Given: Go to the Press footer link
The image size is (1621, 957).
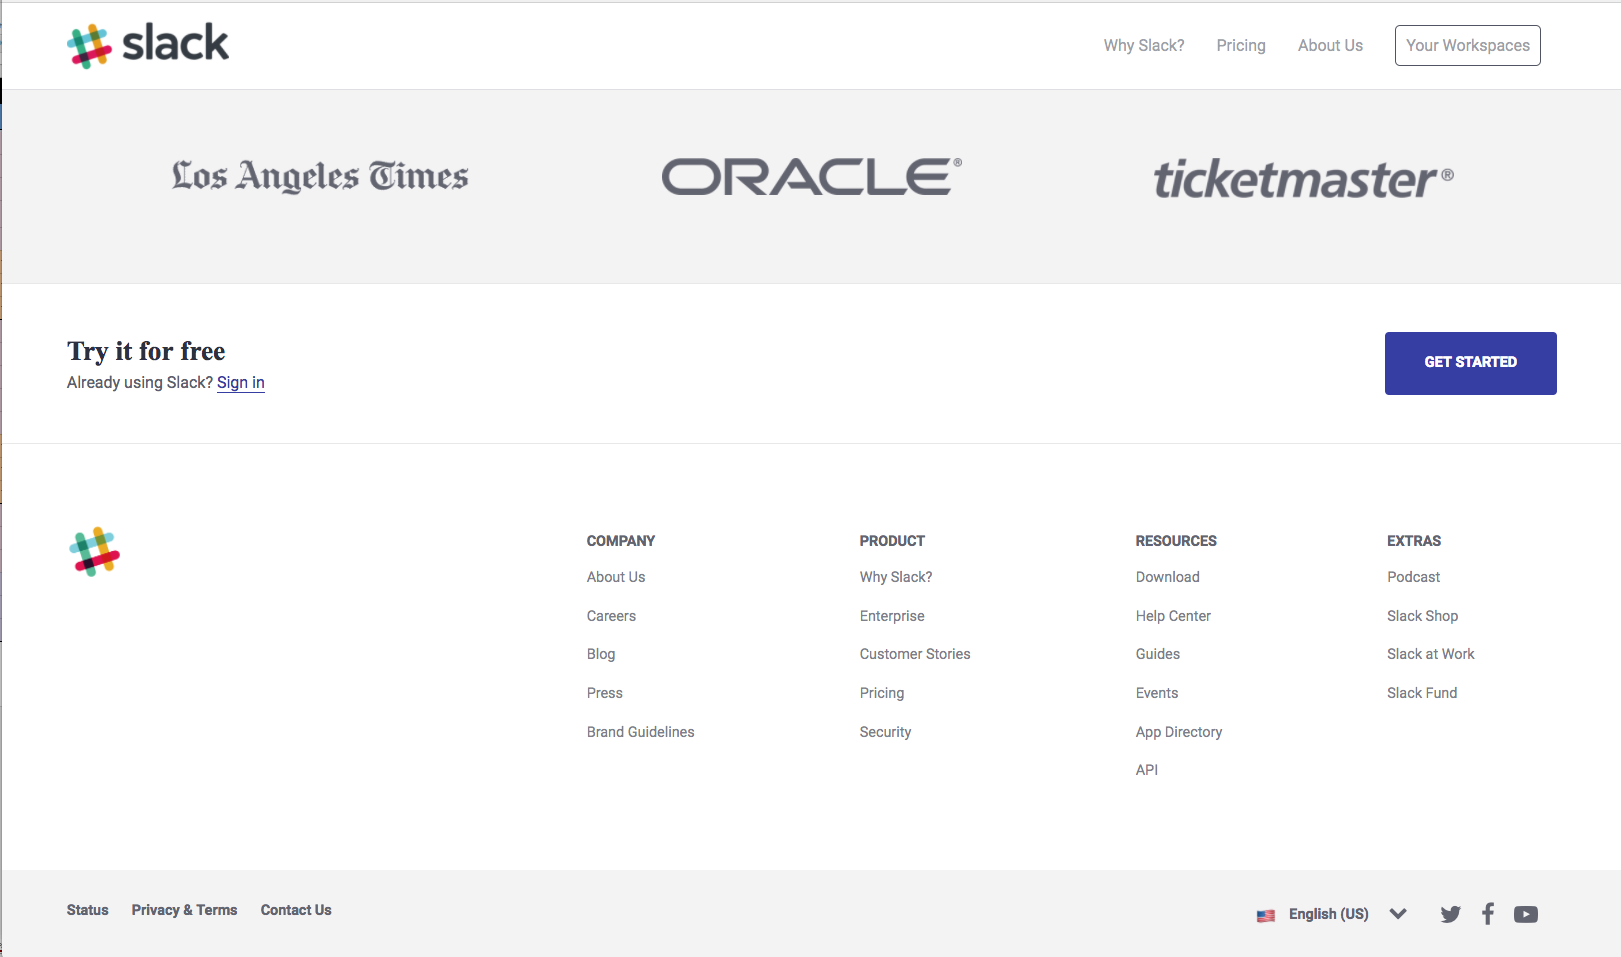Looking at the screenshot, I should [x=605, y=693].
